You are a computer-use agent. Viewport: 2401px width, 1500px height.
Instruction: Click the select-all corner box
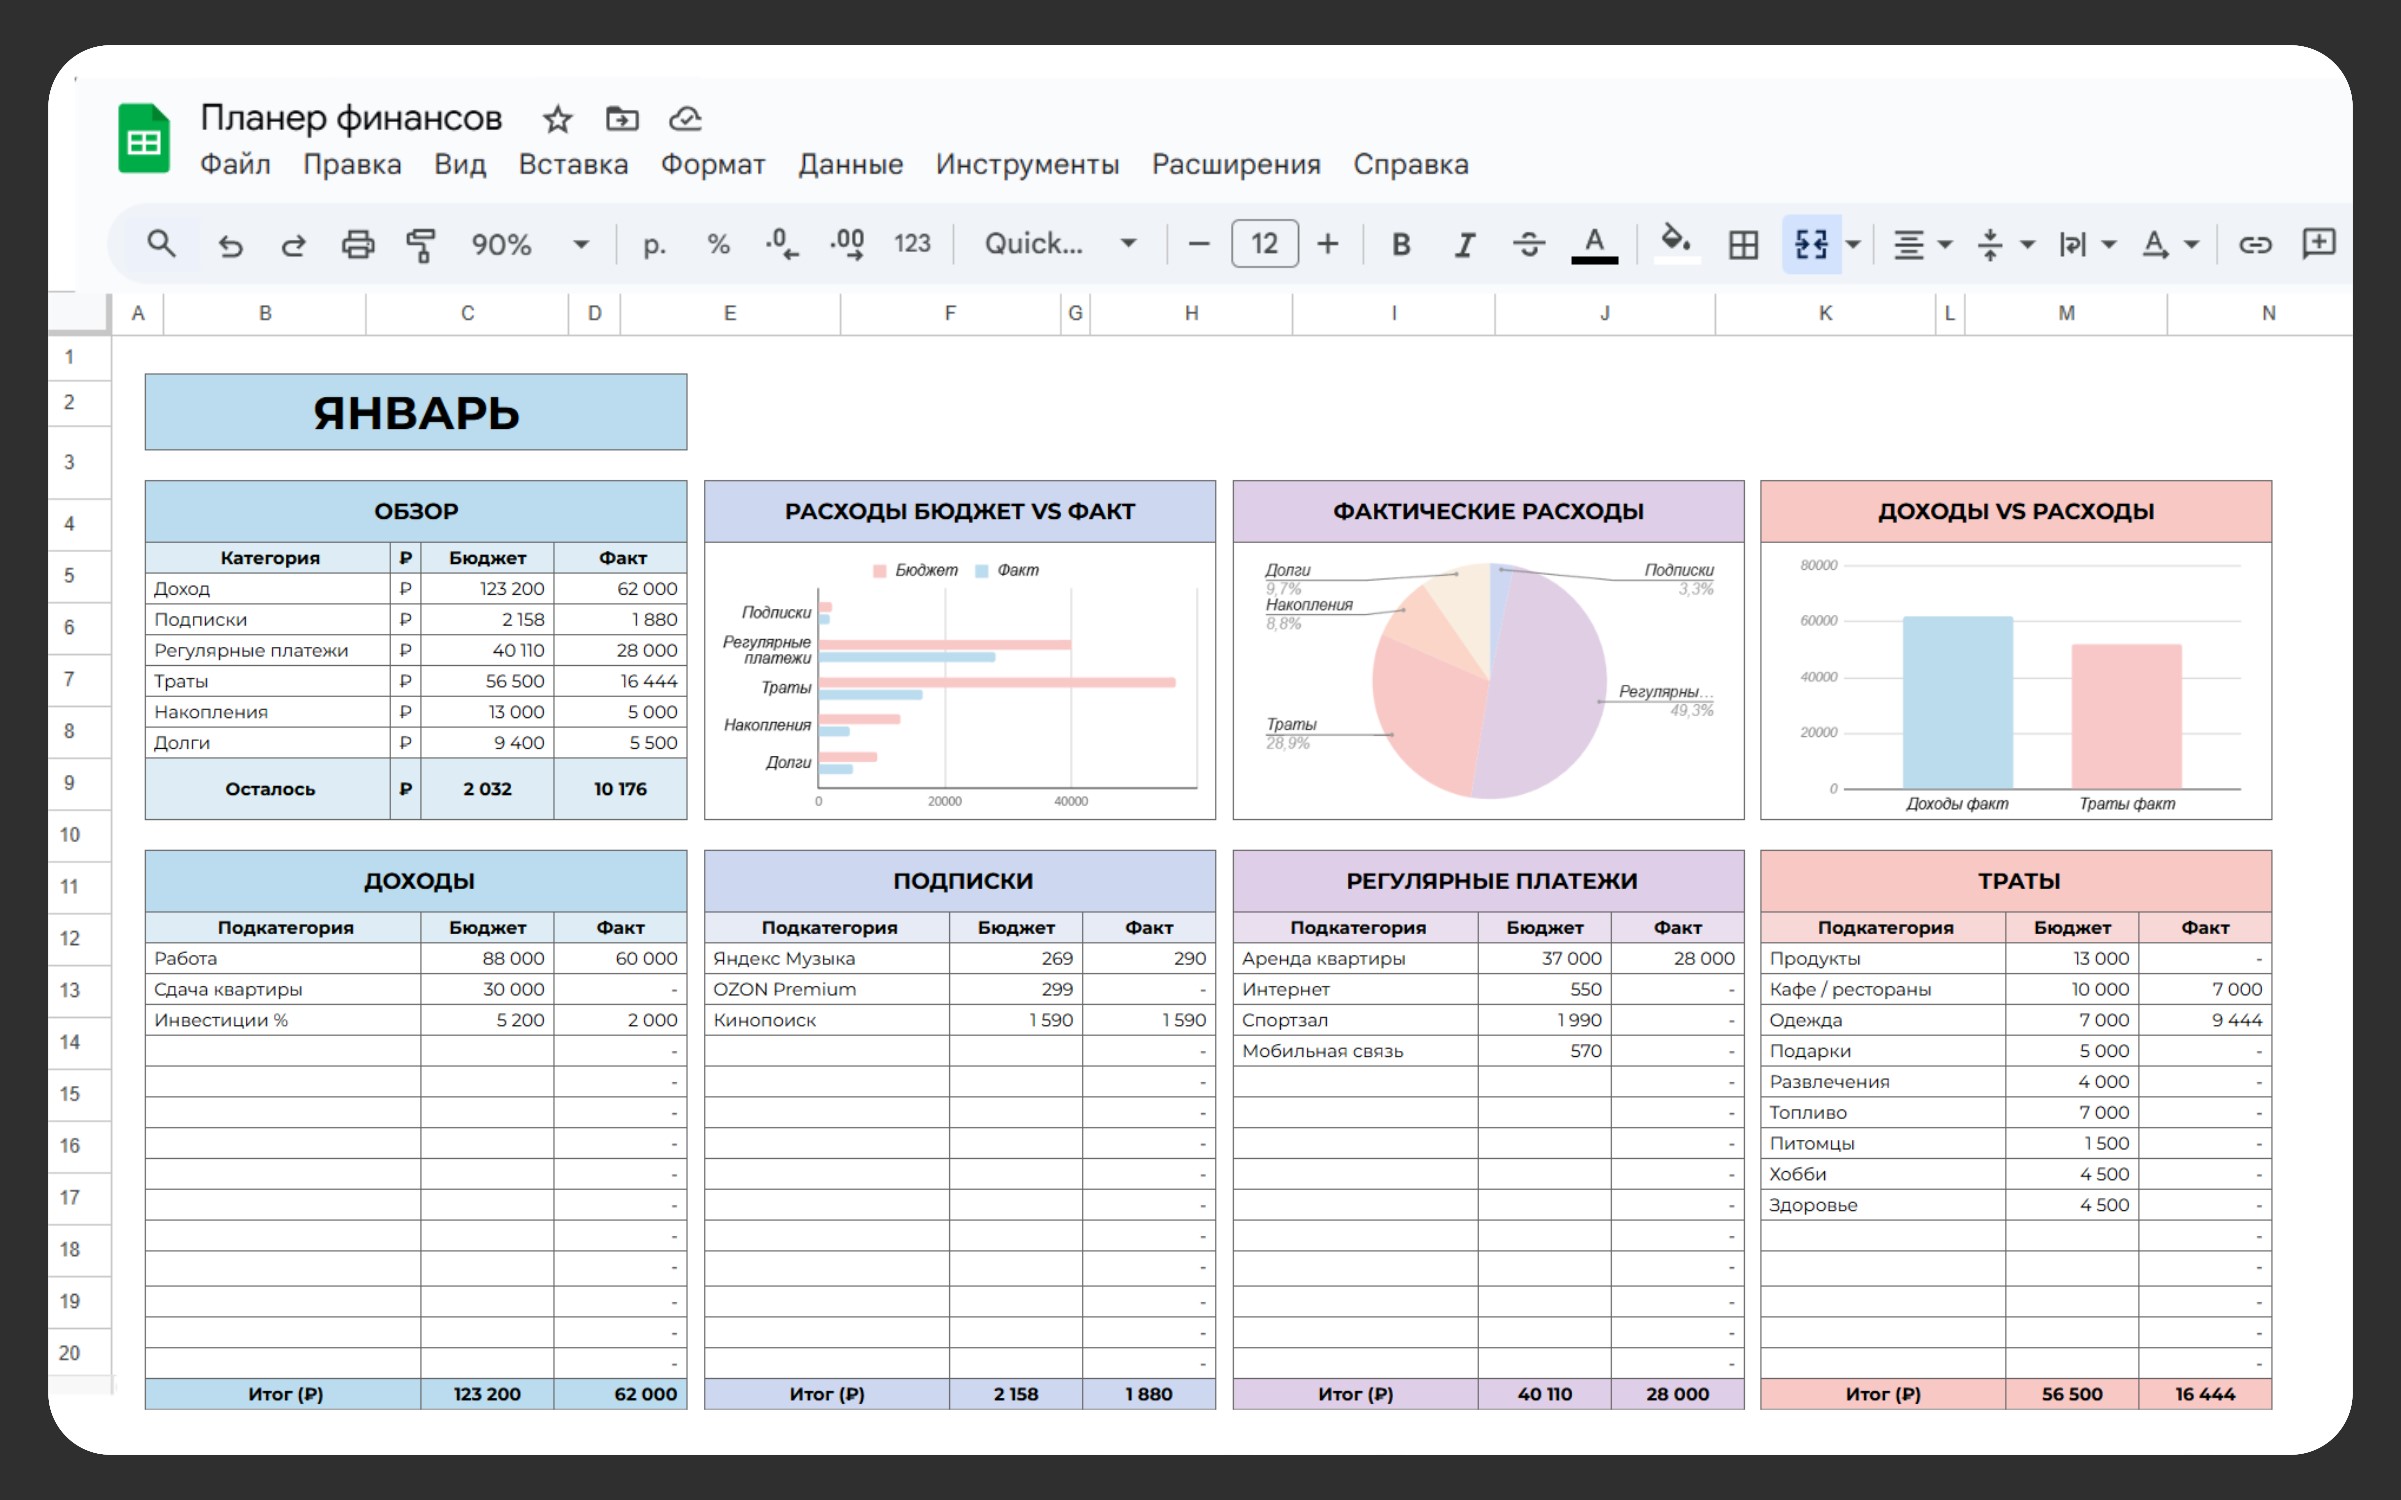[78, 313]
